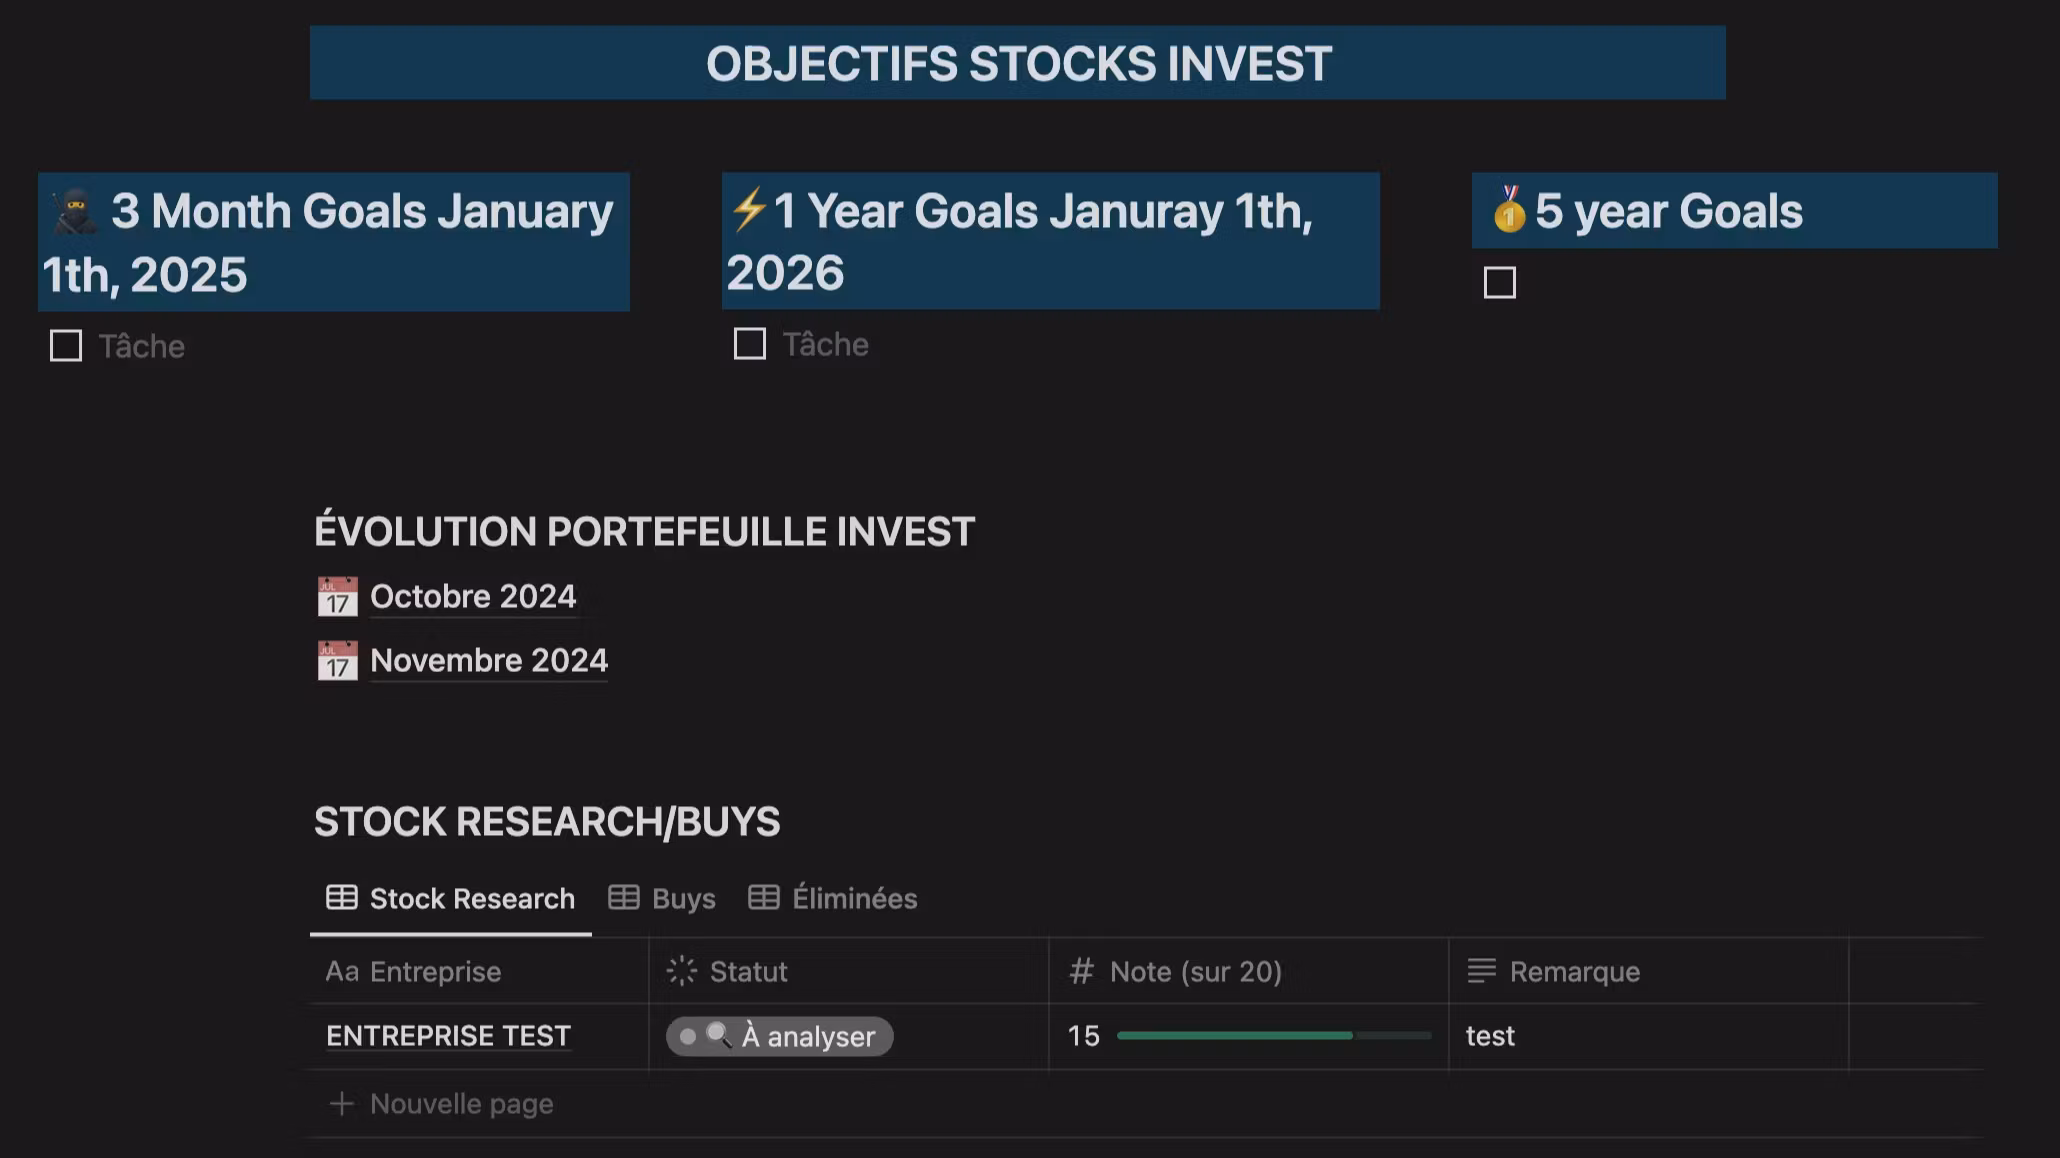Open the Octobre 2024 page link

[473, 597]
